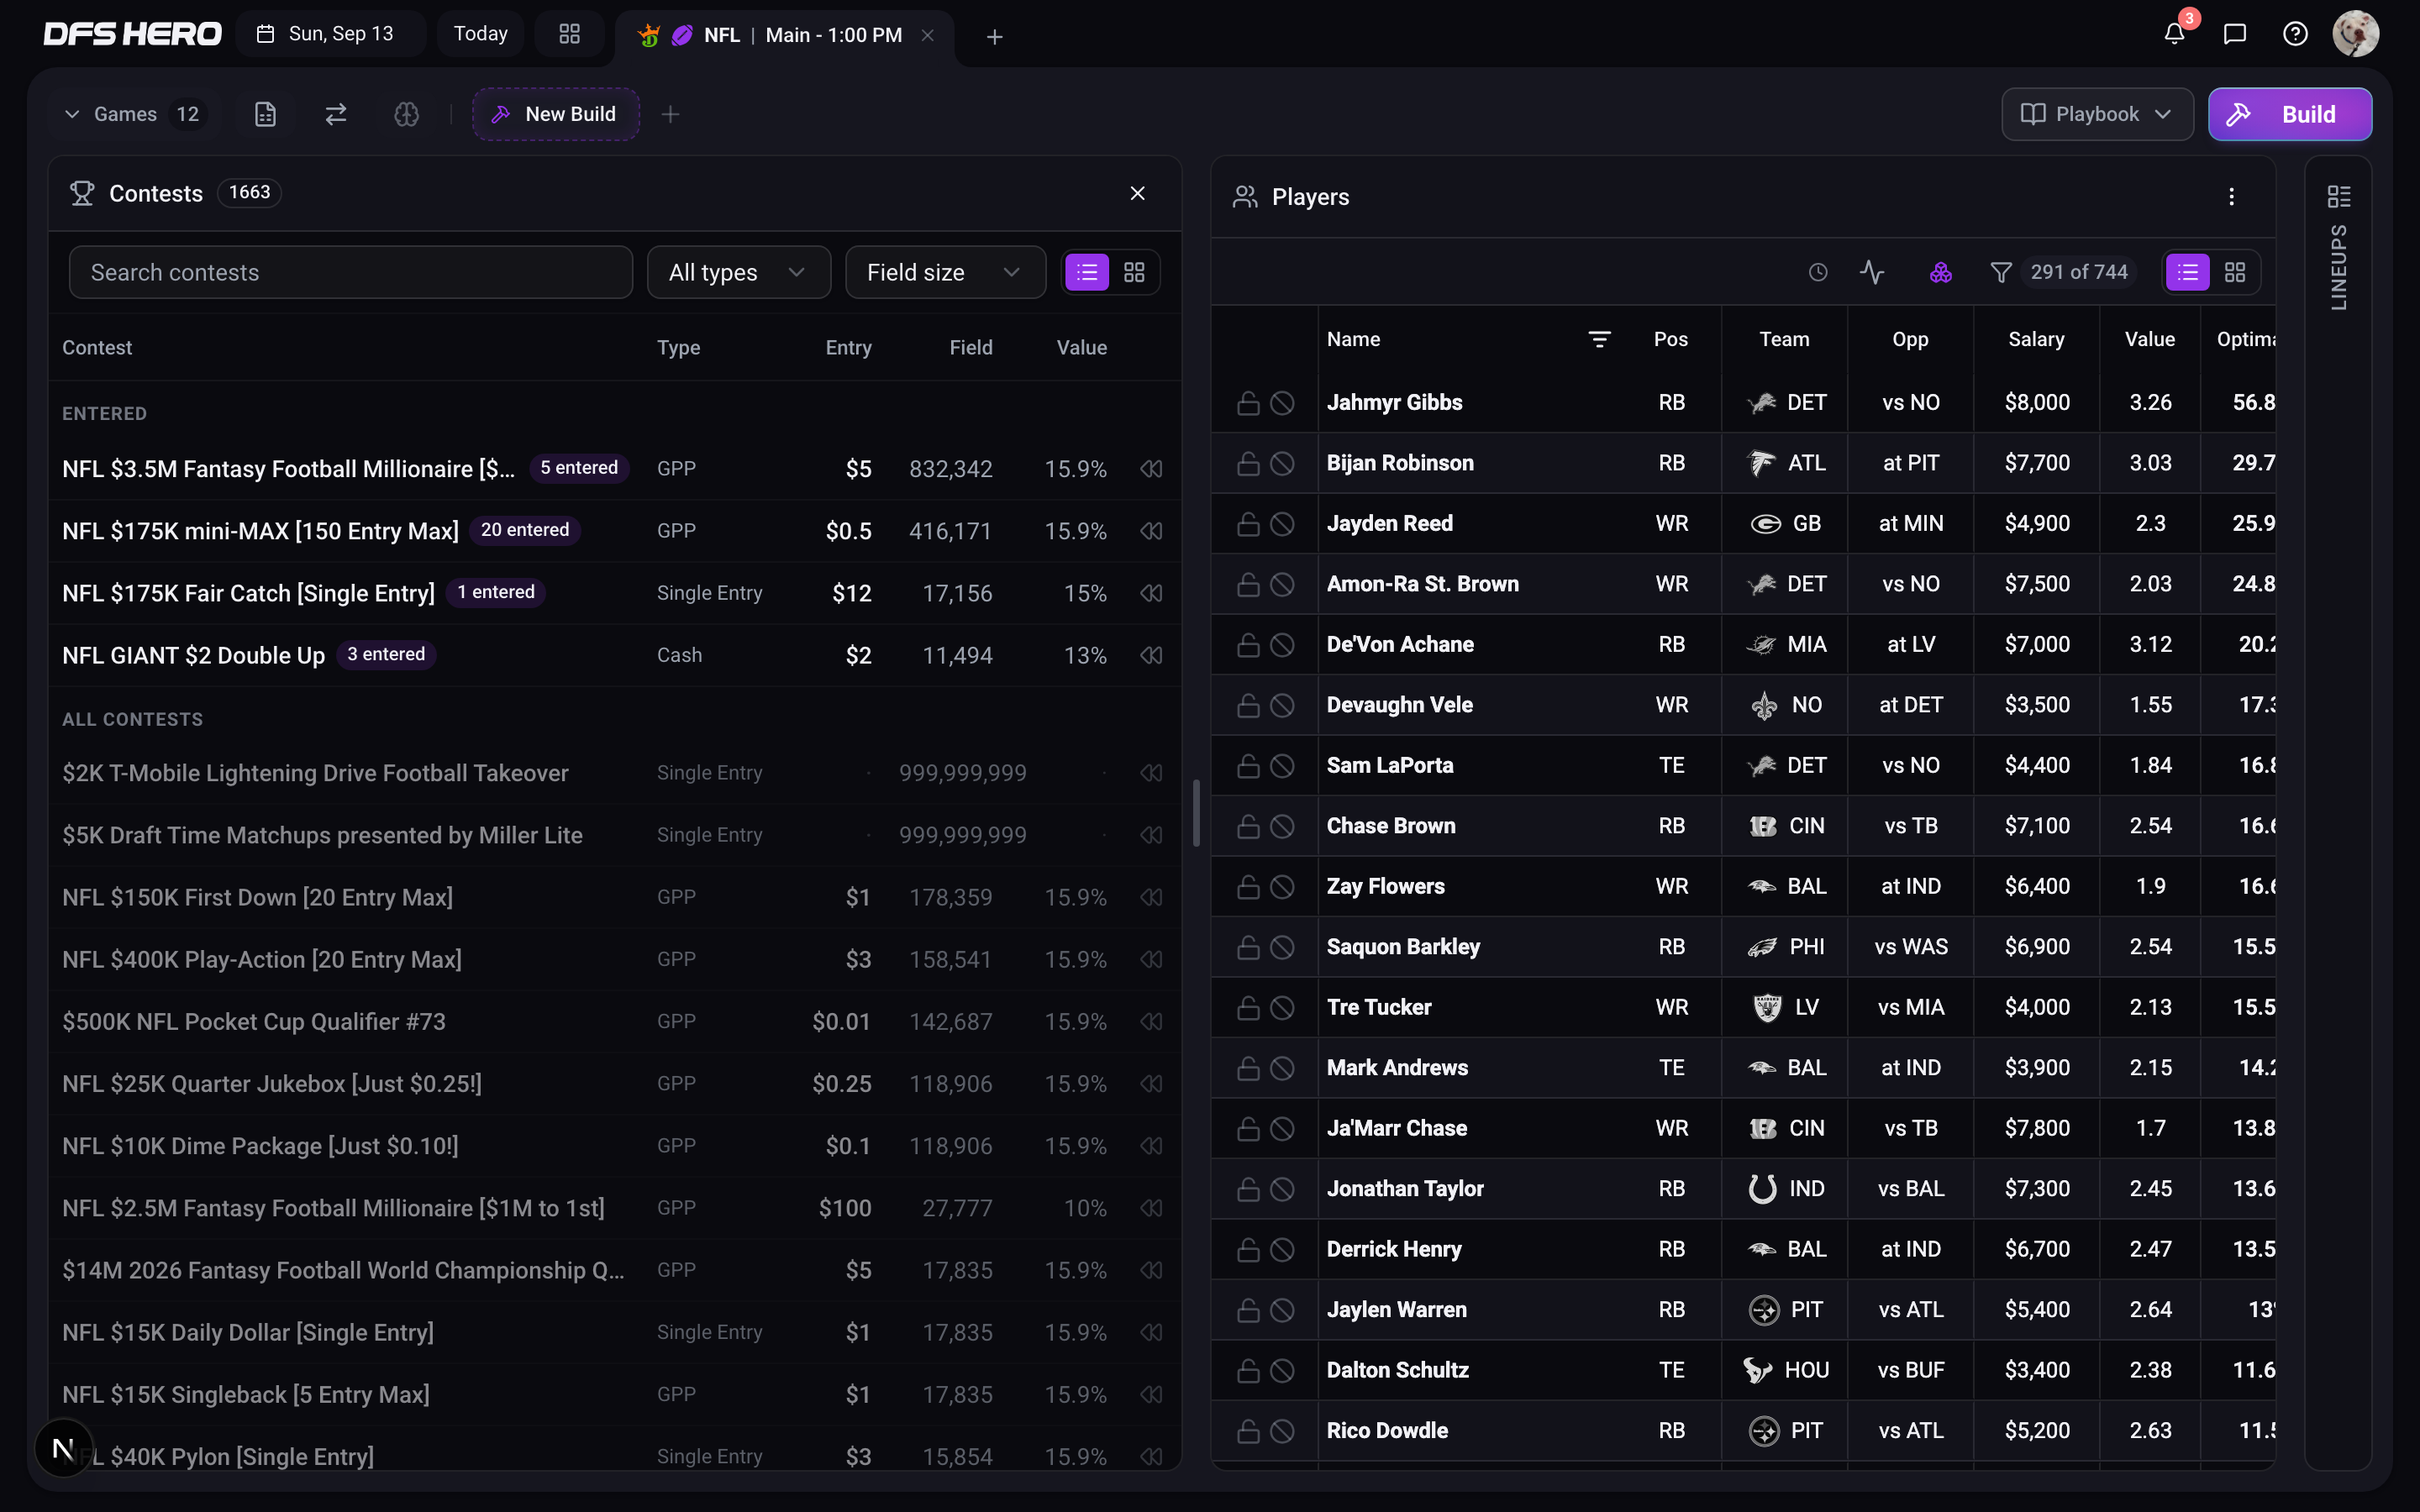Select the New Build tab
The height and width of the screenshot is (1512, 2420).
pos(556,114)
